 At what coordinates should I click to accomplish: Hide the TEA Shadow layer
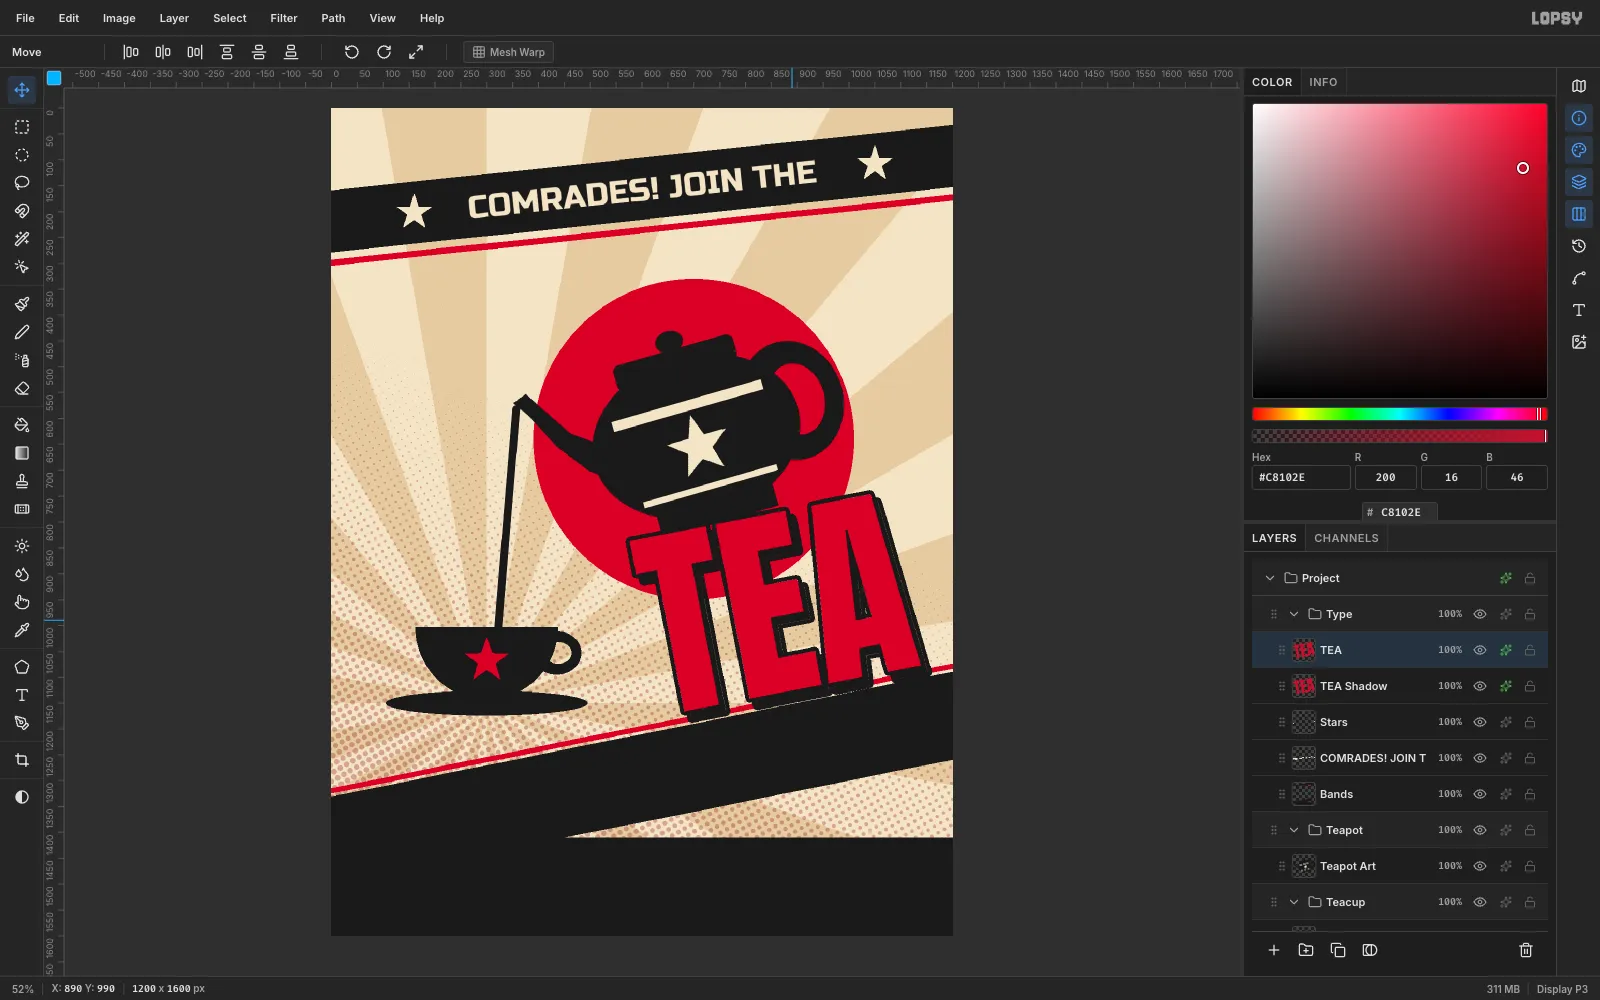pos(1480,686)
